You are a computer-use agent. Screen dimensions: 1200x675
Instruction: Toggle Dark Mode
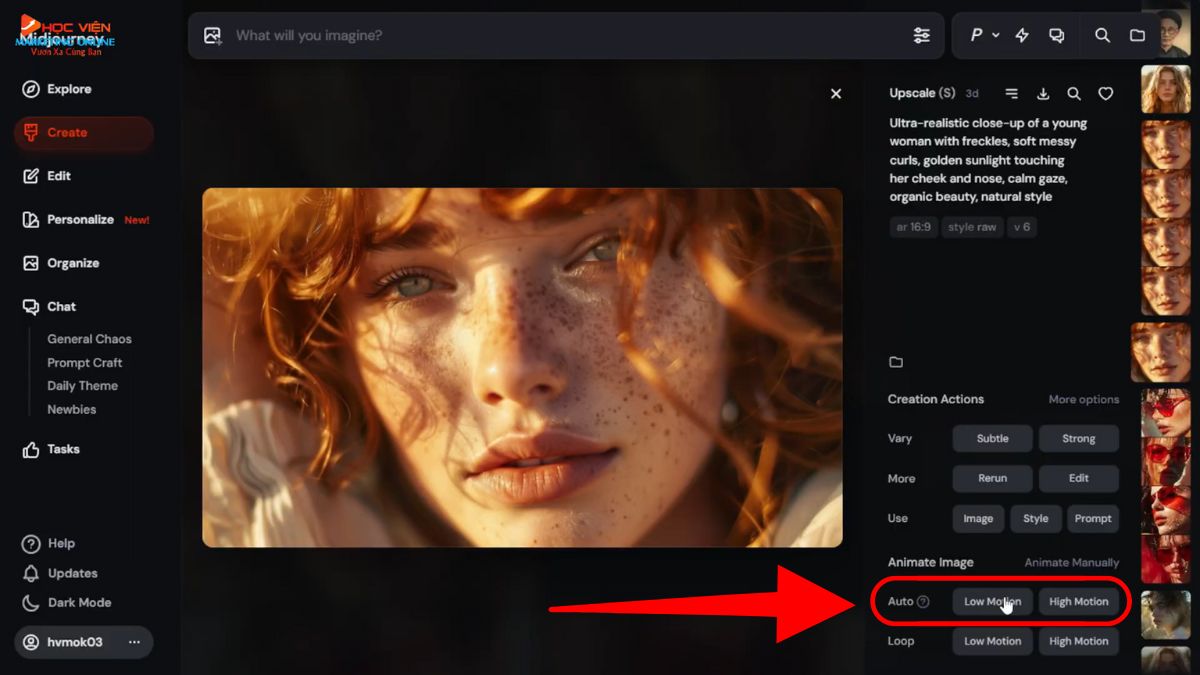pos(66,603)
